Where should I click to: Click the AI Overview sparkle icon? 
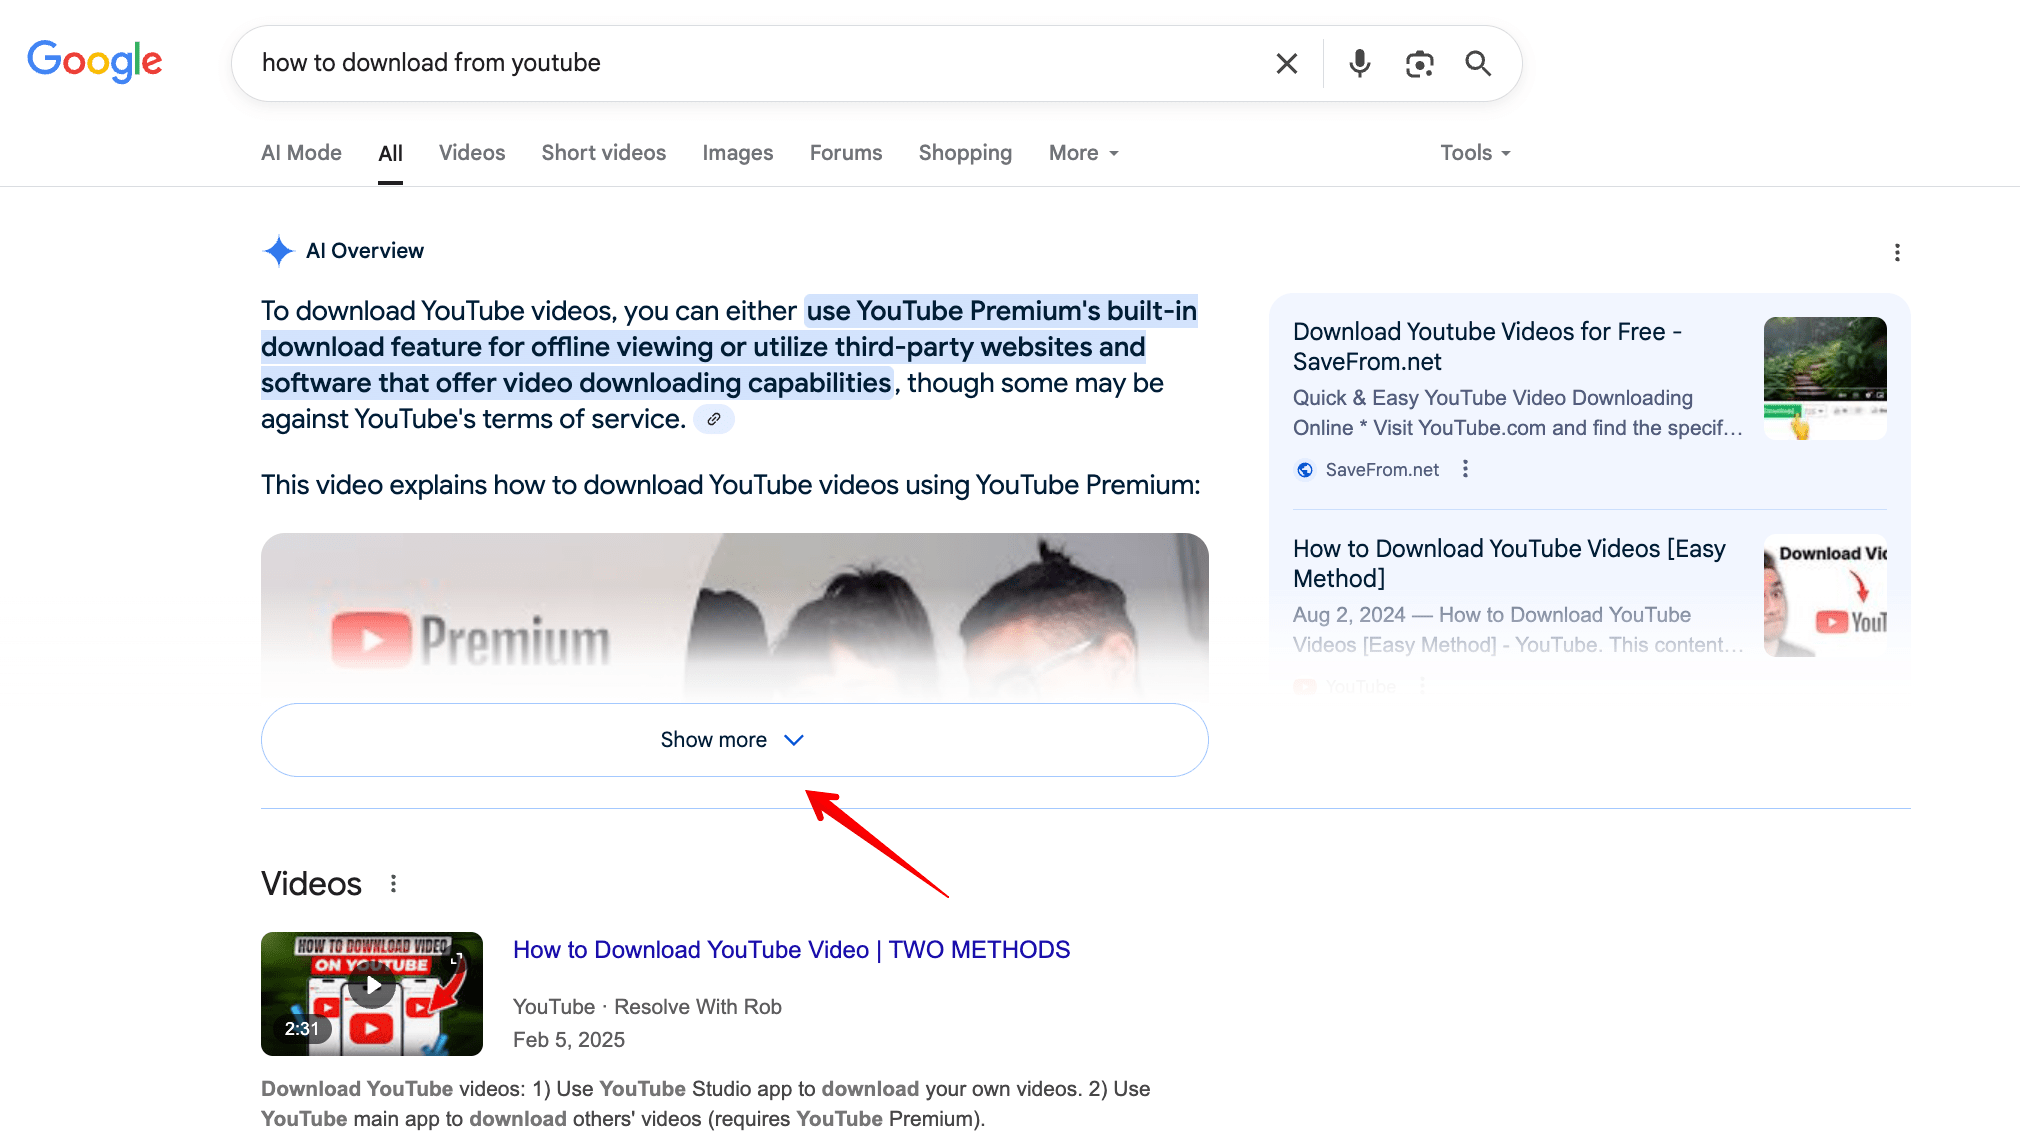[x=278, y=251]
